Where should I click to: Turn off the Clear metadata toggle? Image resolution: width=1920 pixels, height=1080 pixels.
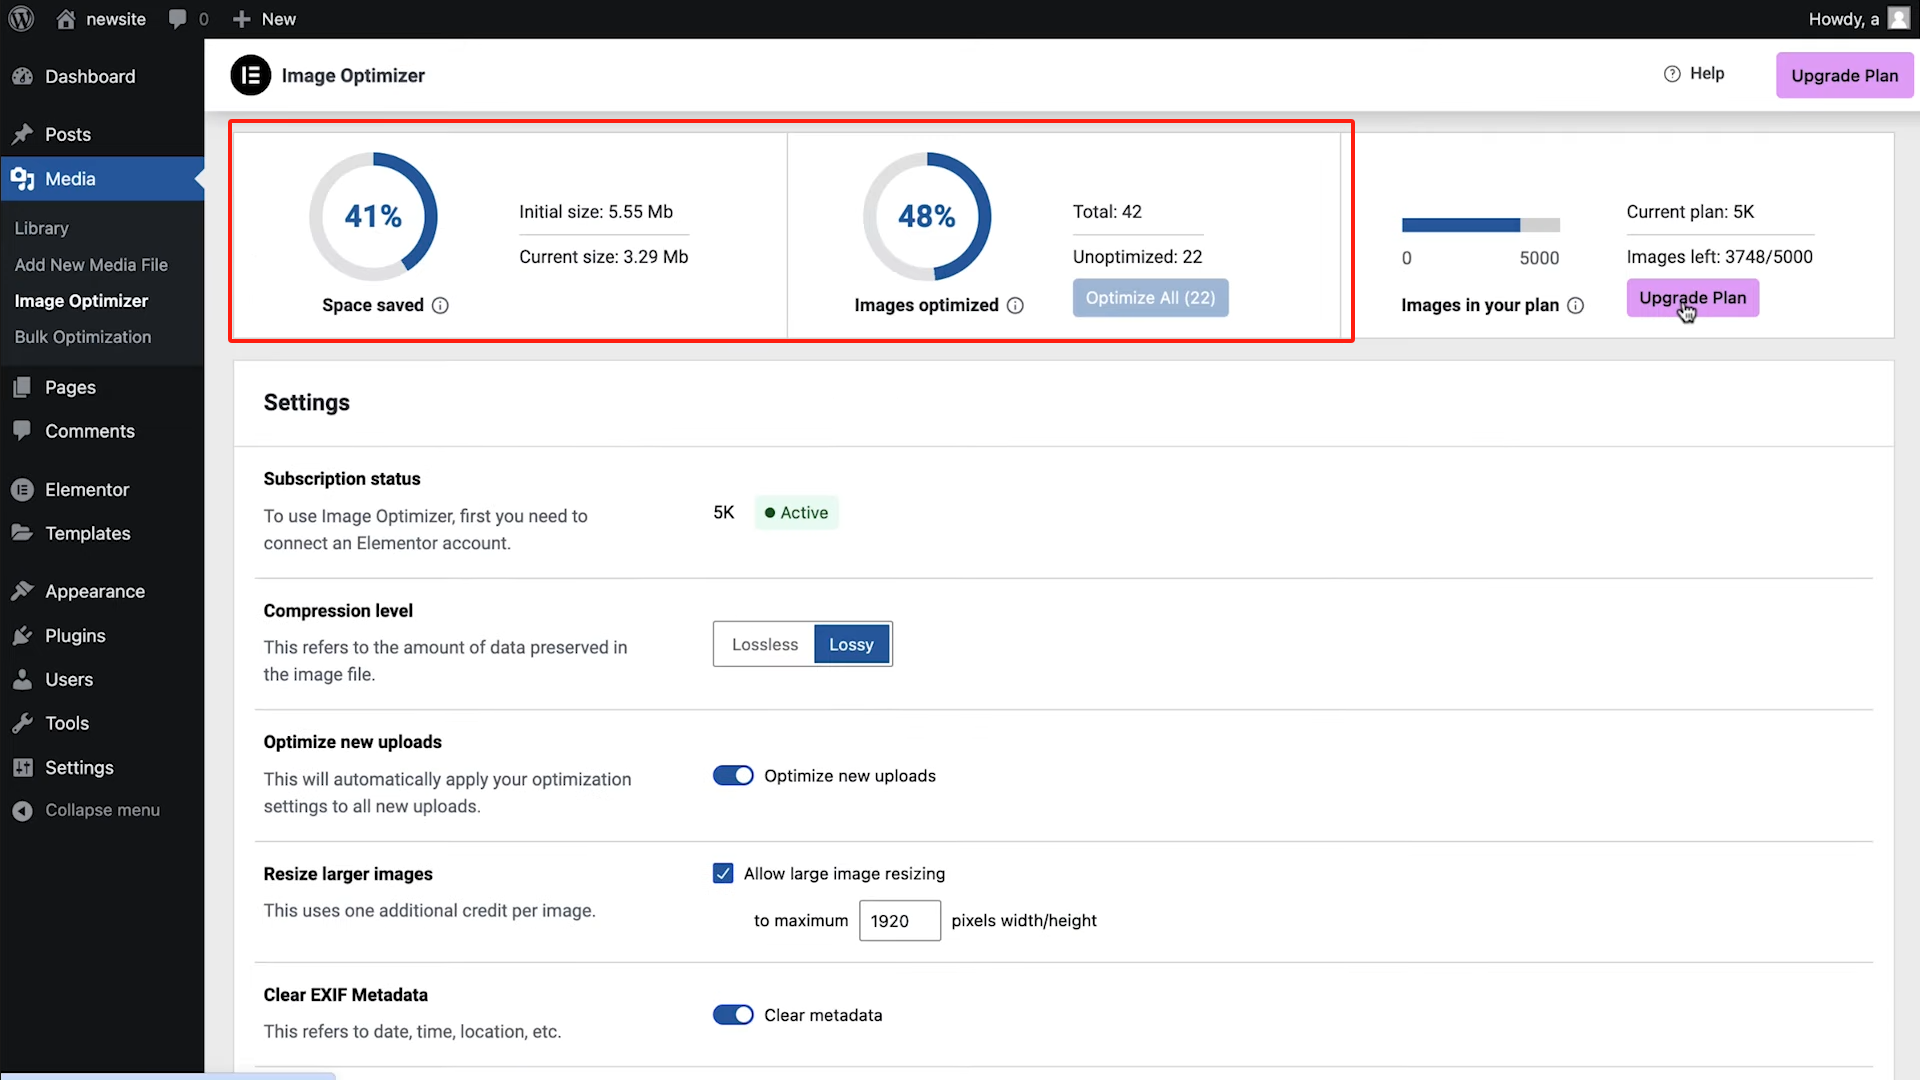(x=733, y=1014)
